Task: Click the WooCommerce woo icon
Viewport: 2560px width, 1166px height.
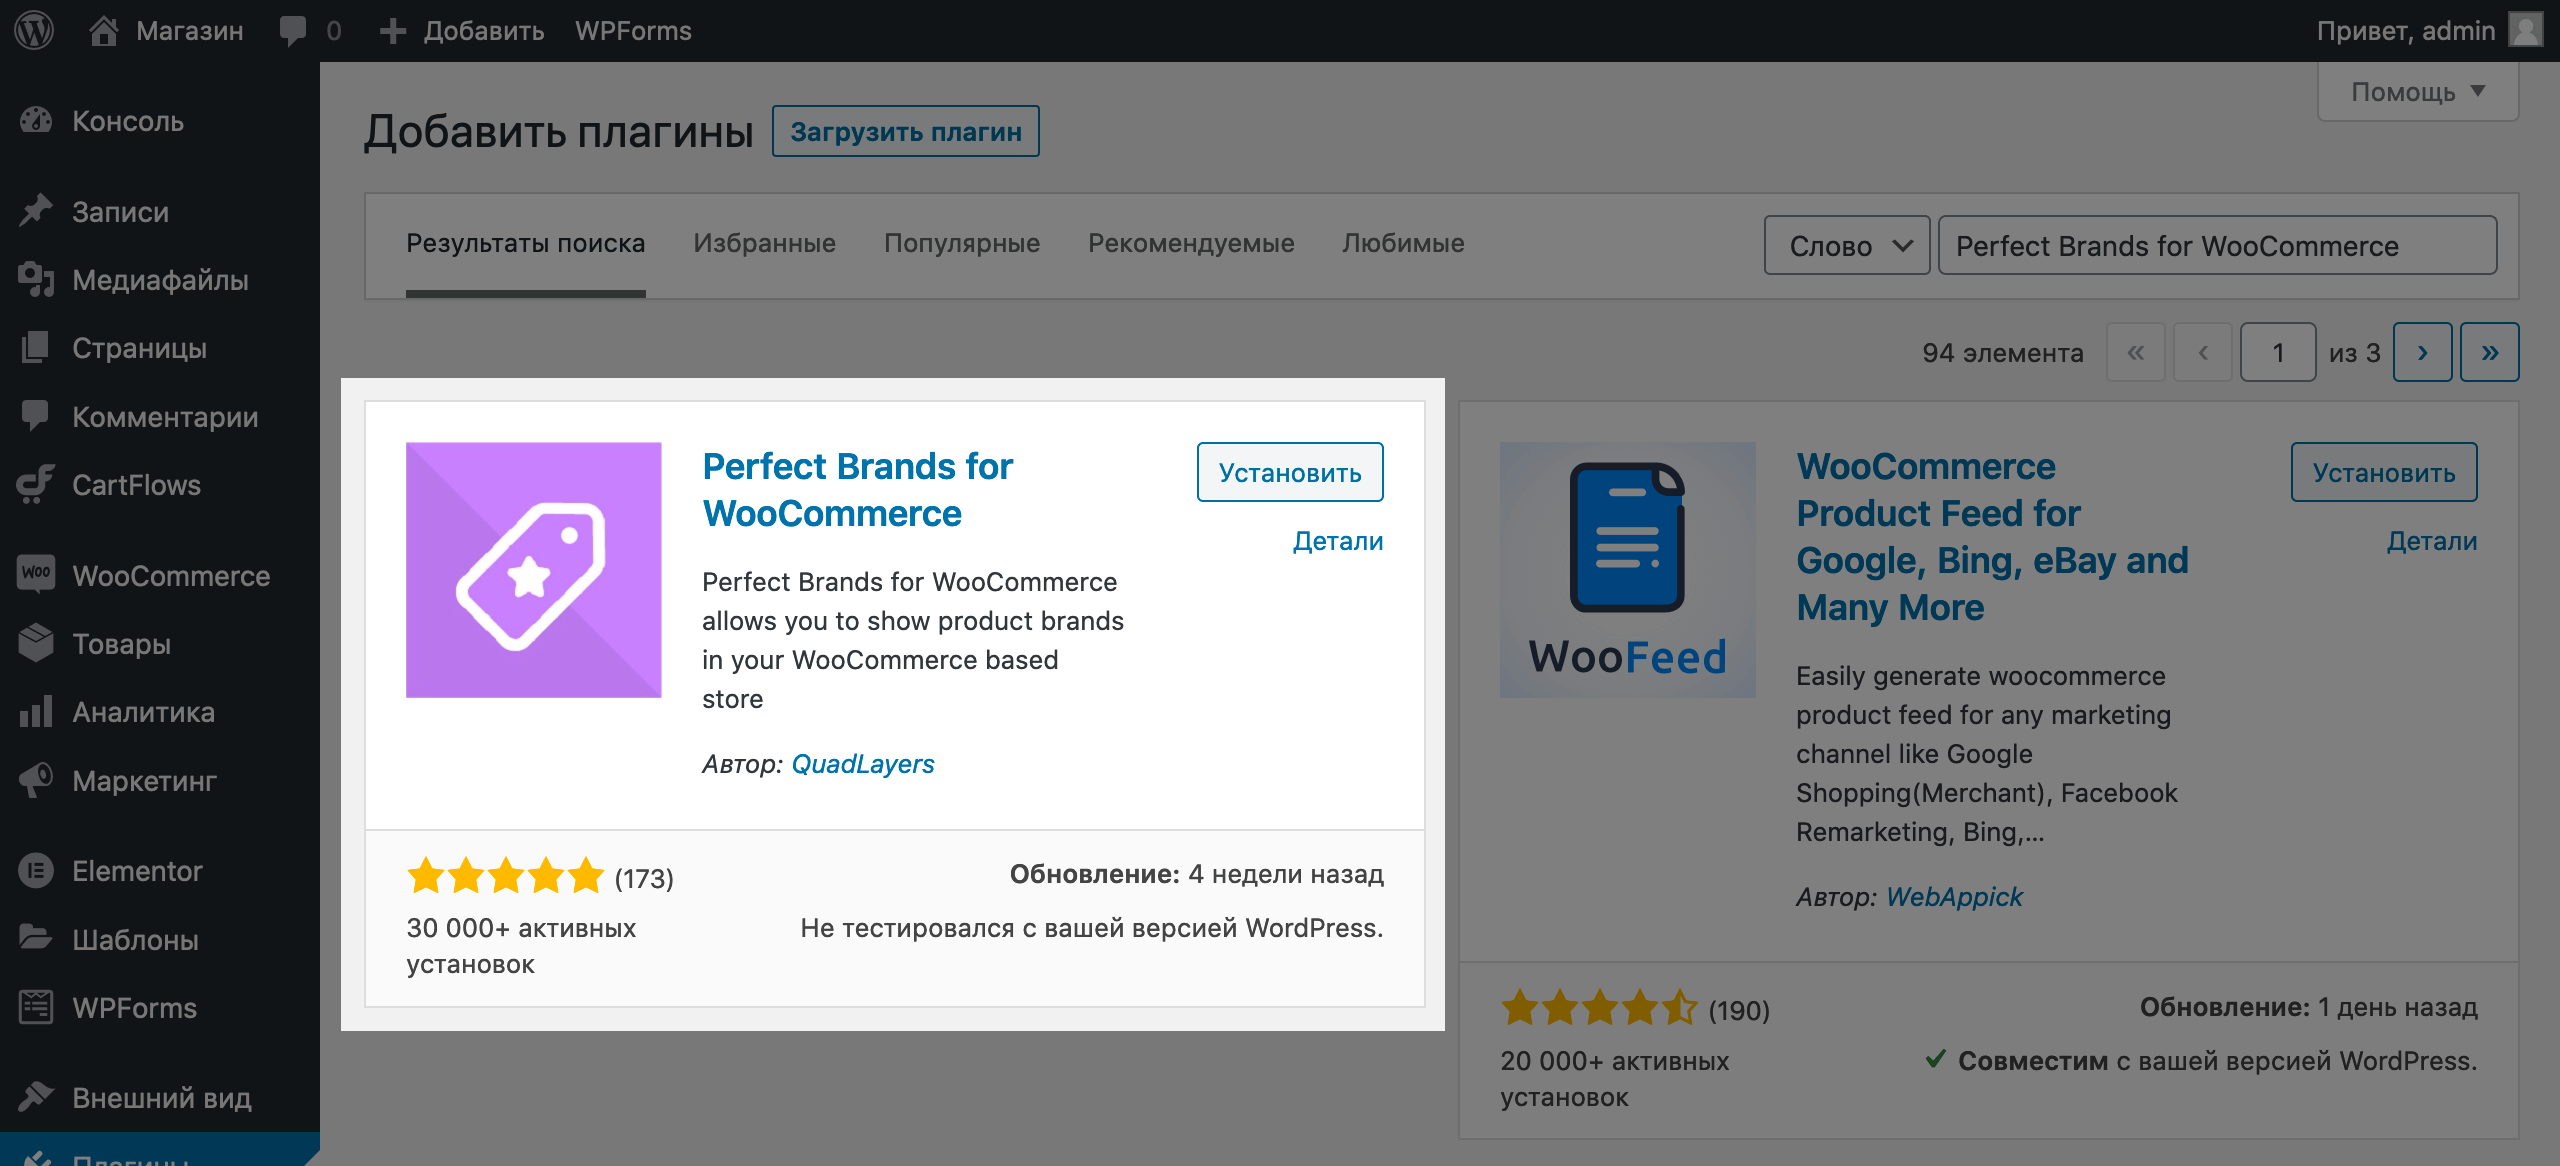Action: click(x=36, y=575)
